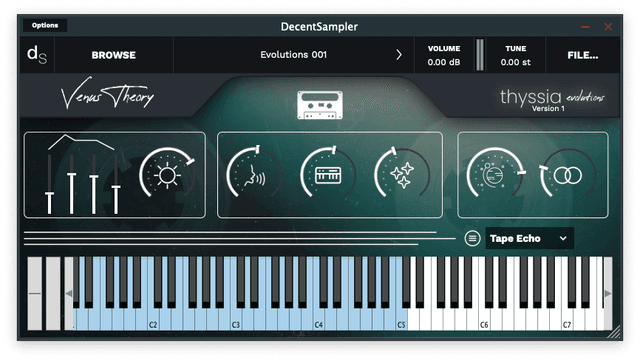
Task: Play the C7 key
Action: click(x=567, y=319)
